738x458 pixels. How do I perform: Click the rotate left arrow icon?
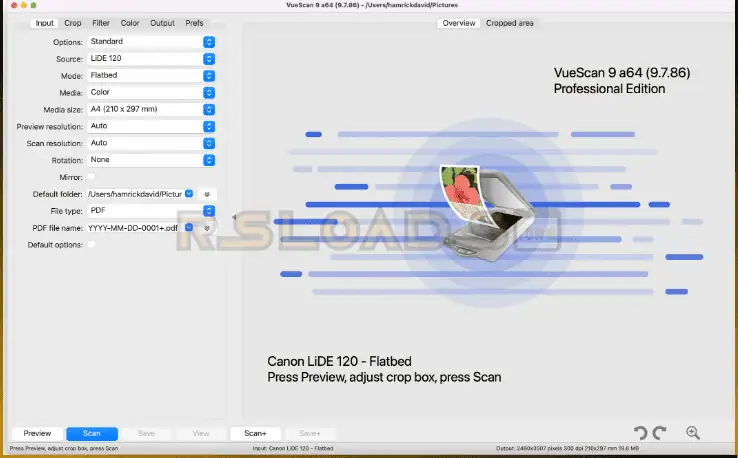[642, 432]
